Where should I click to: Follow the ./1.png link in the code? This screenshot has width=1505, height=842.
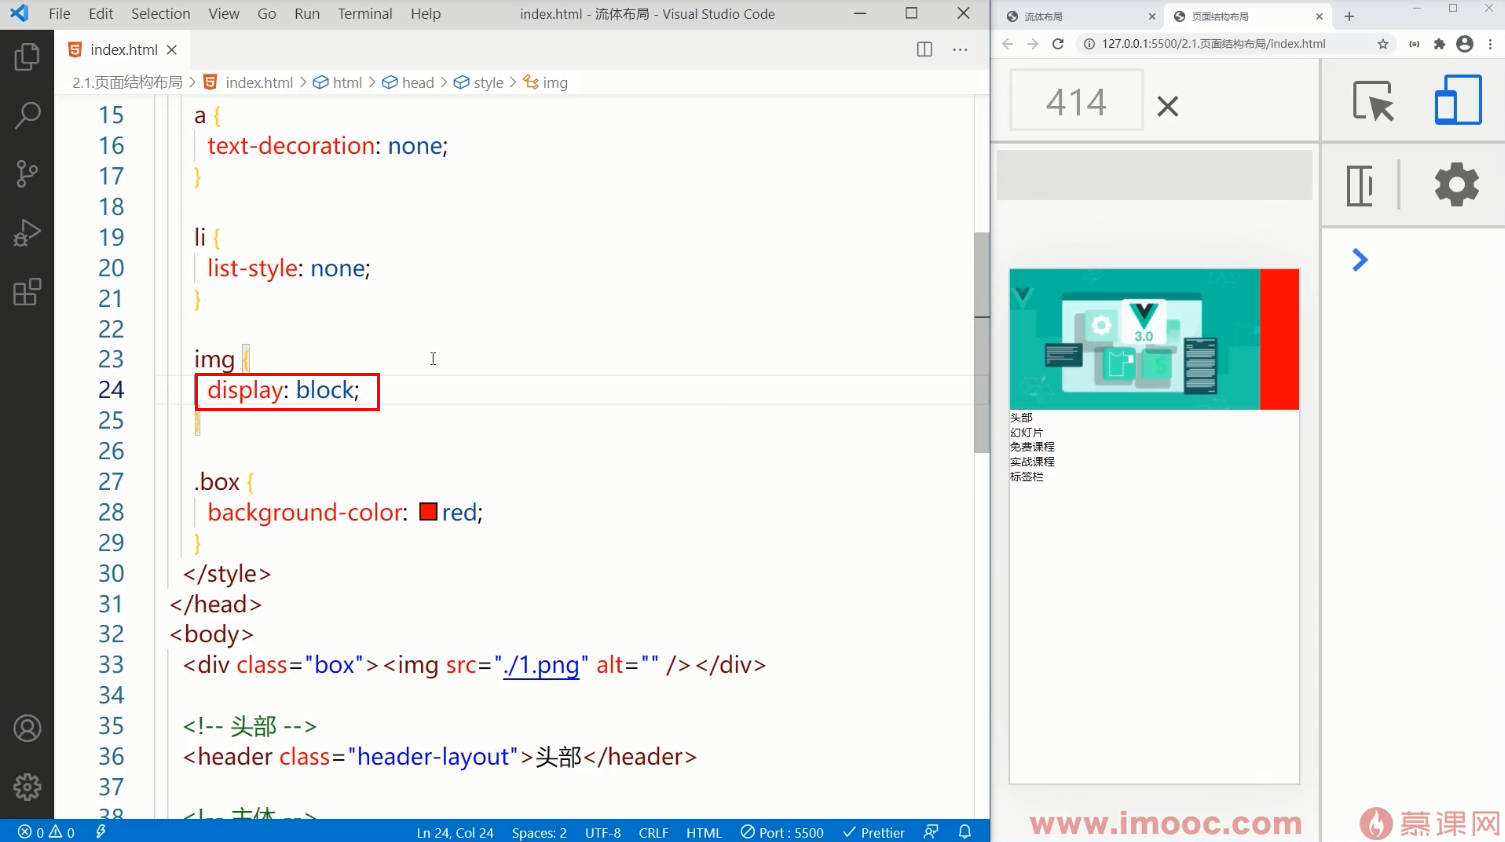coord(541,665)
